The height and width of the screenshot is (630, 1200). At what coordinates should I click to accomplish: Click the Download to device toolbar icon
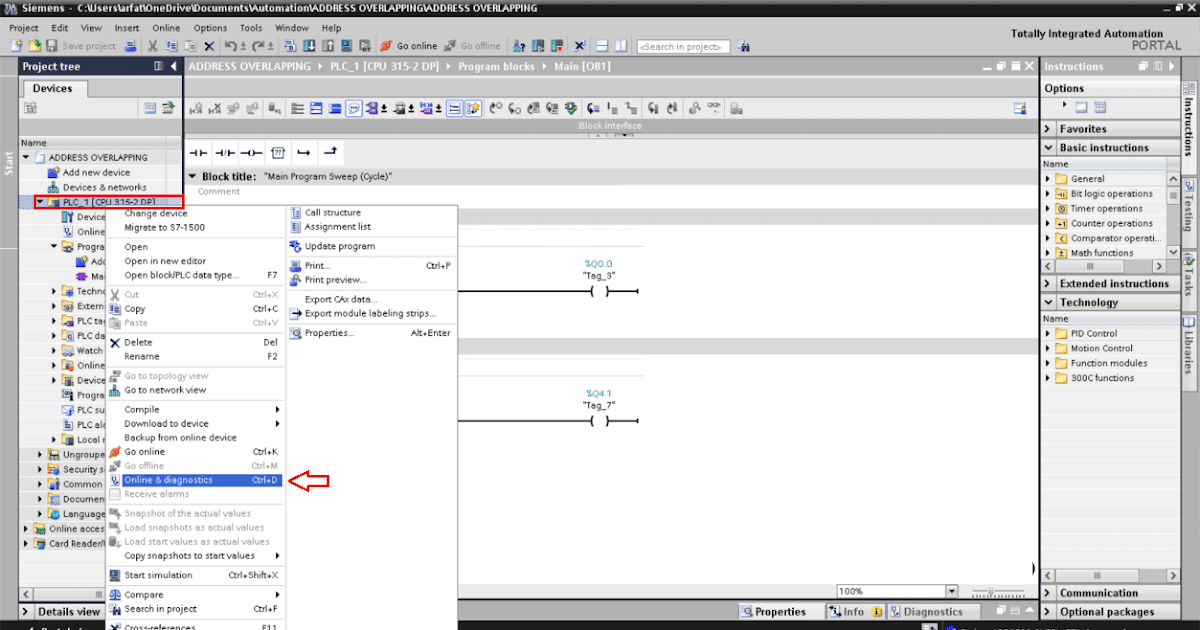(x=310, y=45)
